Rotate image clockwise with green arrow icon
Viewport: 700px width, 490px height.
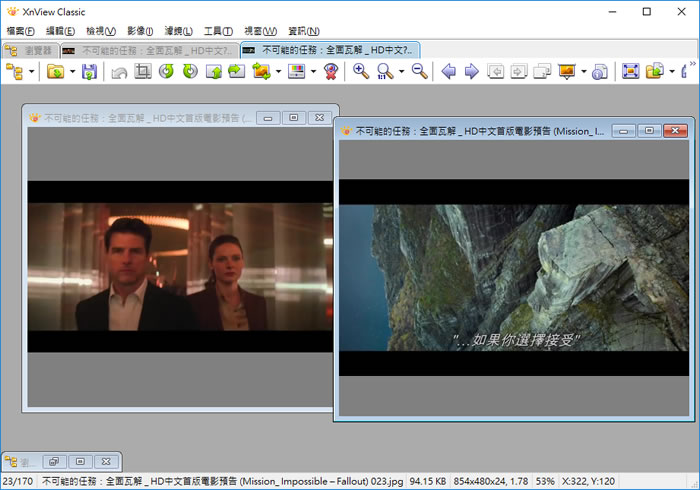(190, 71)
